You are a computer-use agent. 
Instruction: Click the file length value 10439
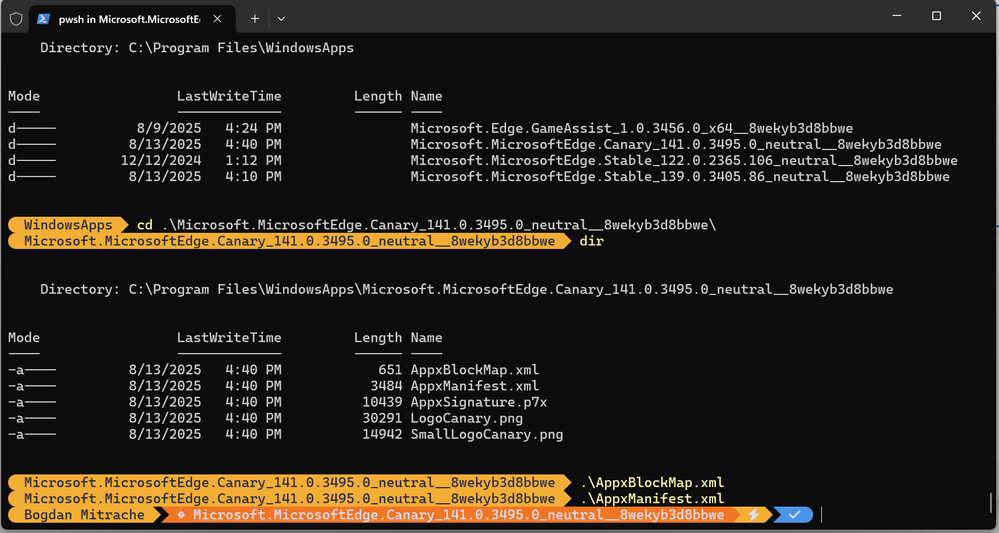pos(382,402)
